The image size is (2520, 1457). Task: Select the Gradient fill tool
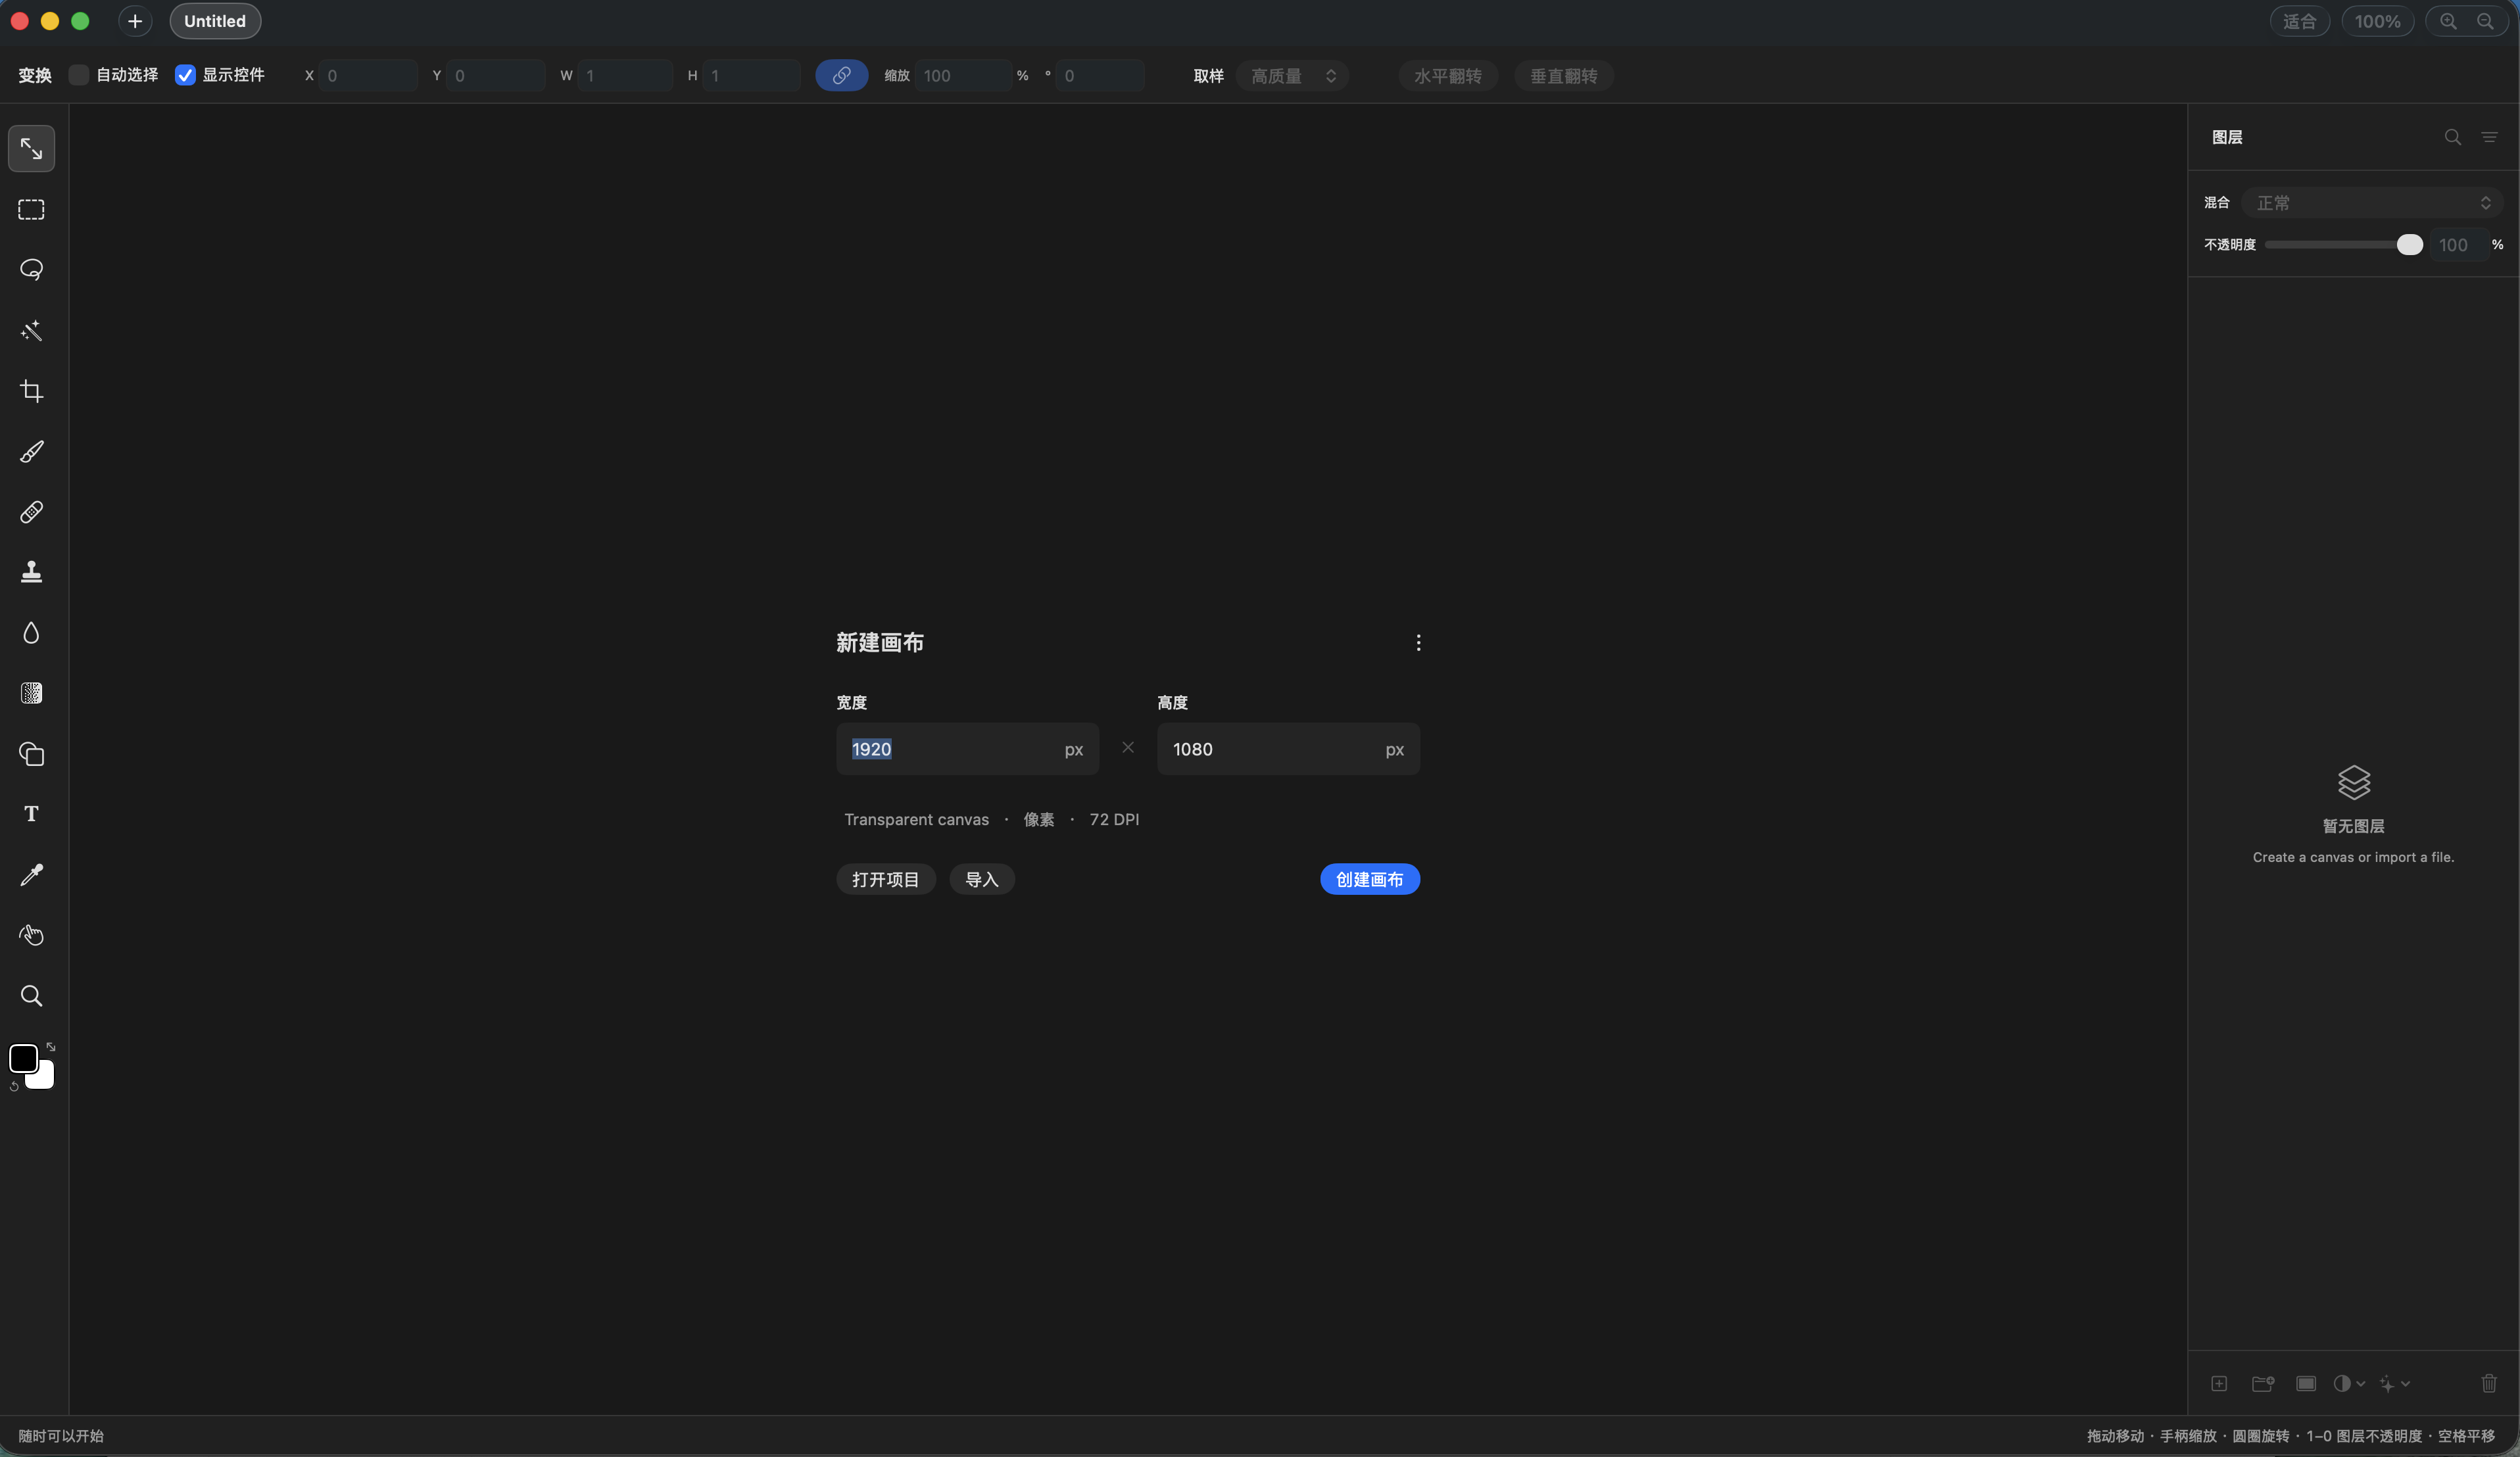[x=31, y=693]
